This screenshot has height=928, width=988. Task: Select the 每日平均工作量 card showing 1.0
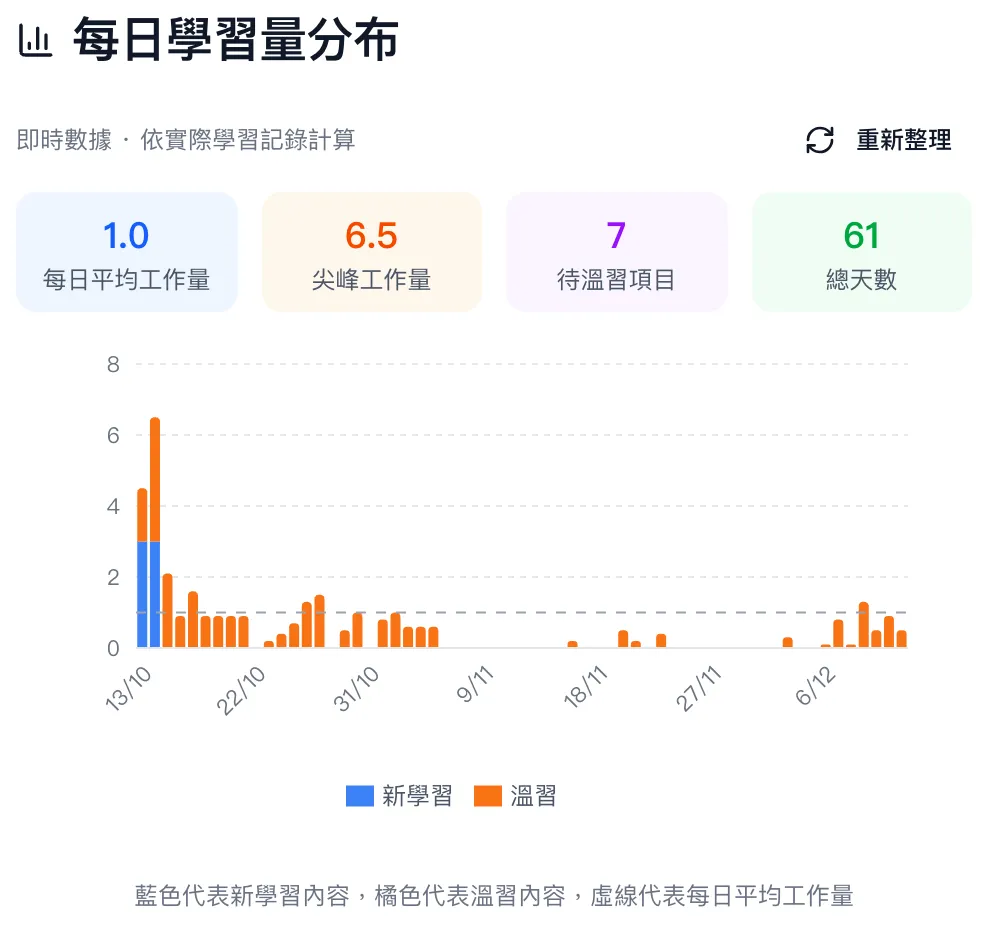[x=127, y=252]
